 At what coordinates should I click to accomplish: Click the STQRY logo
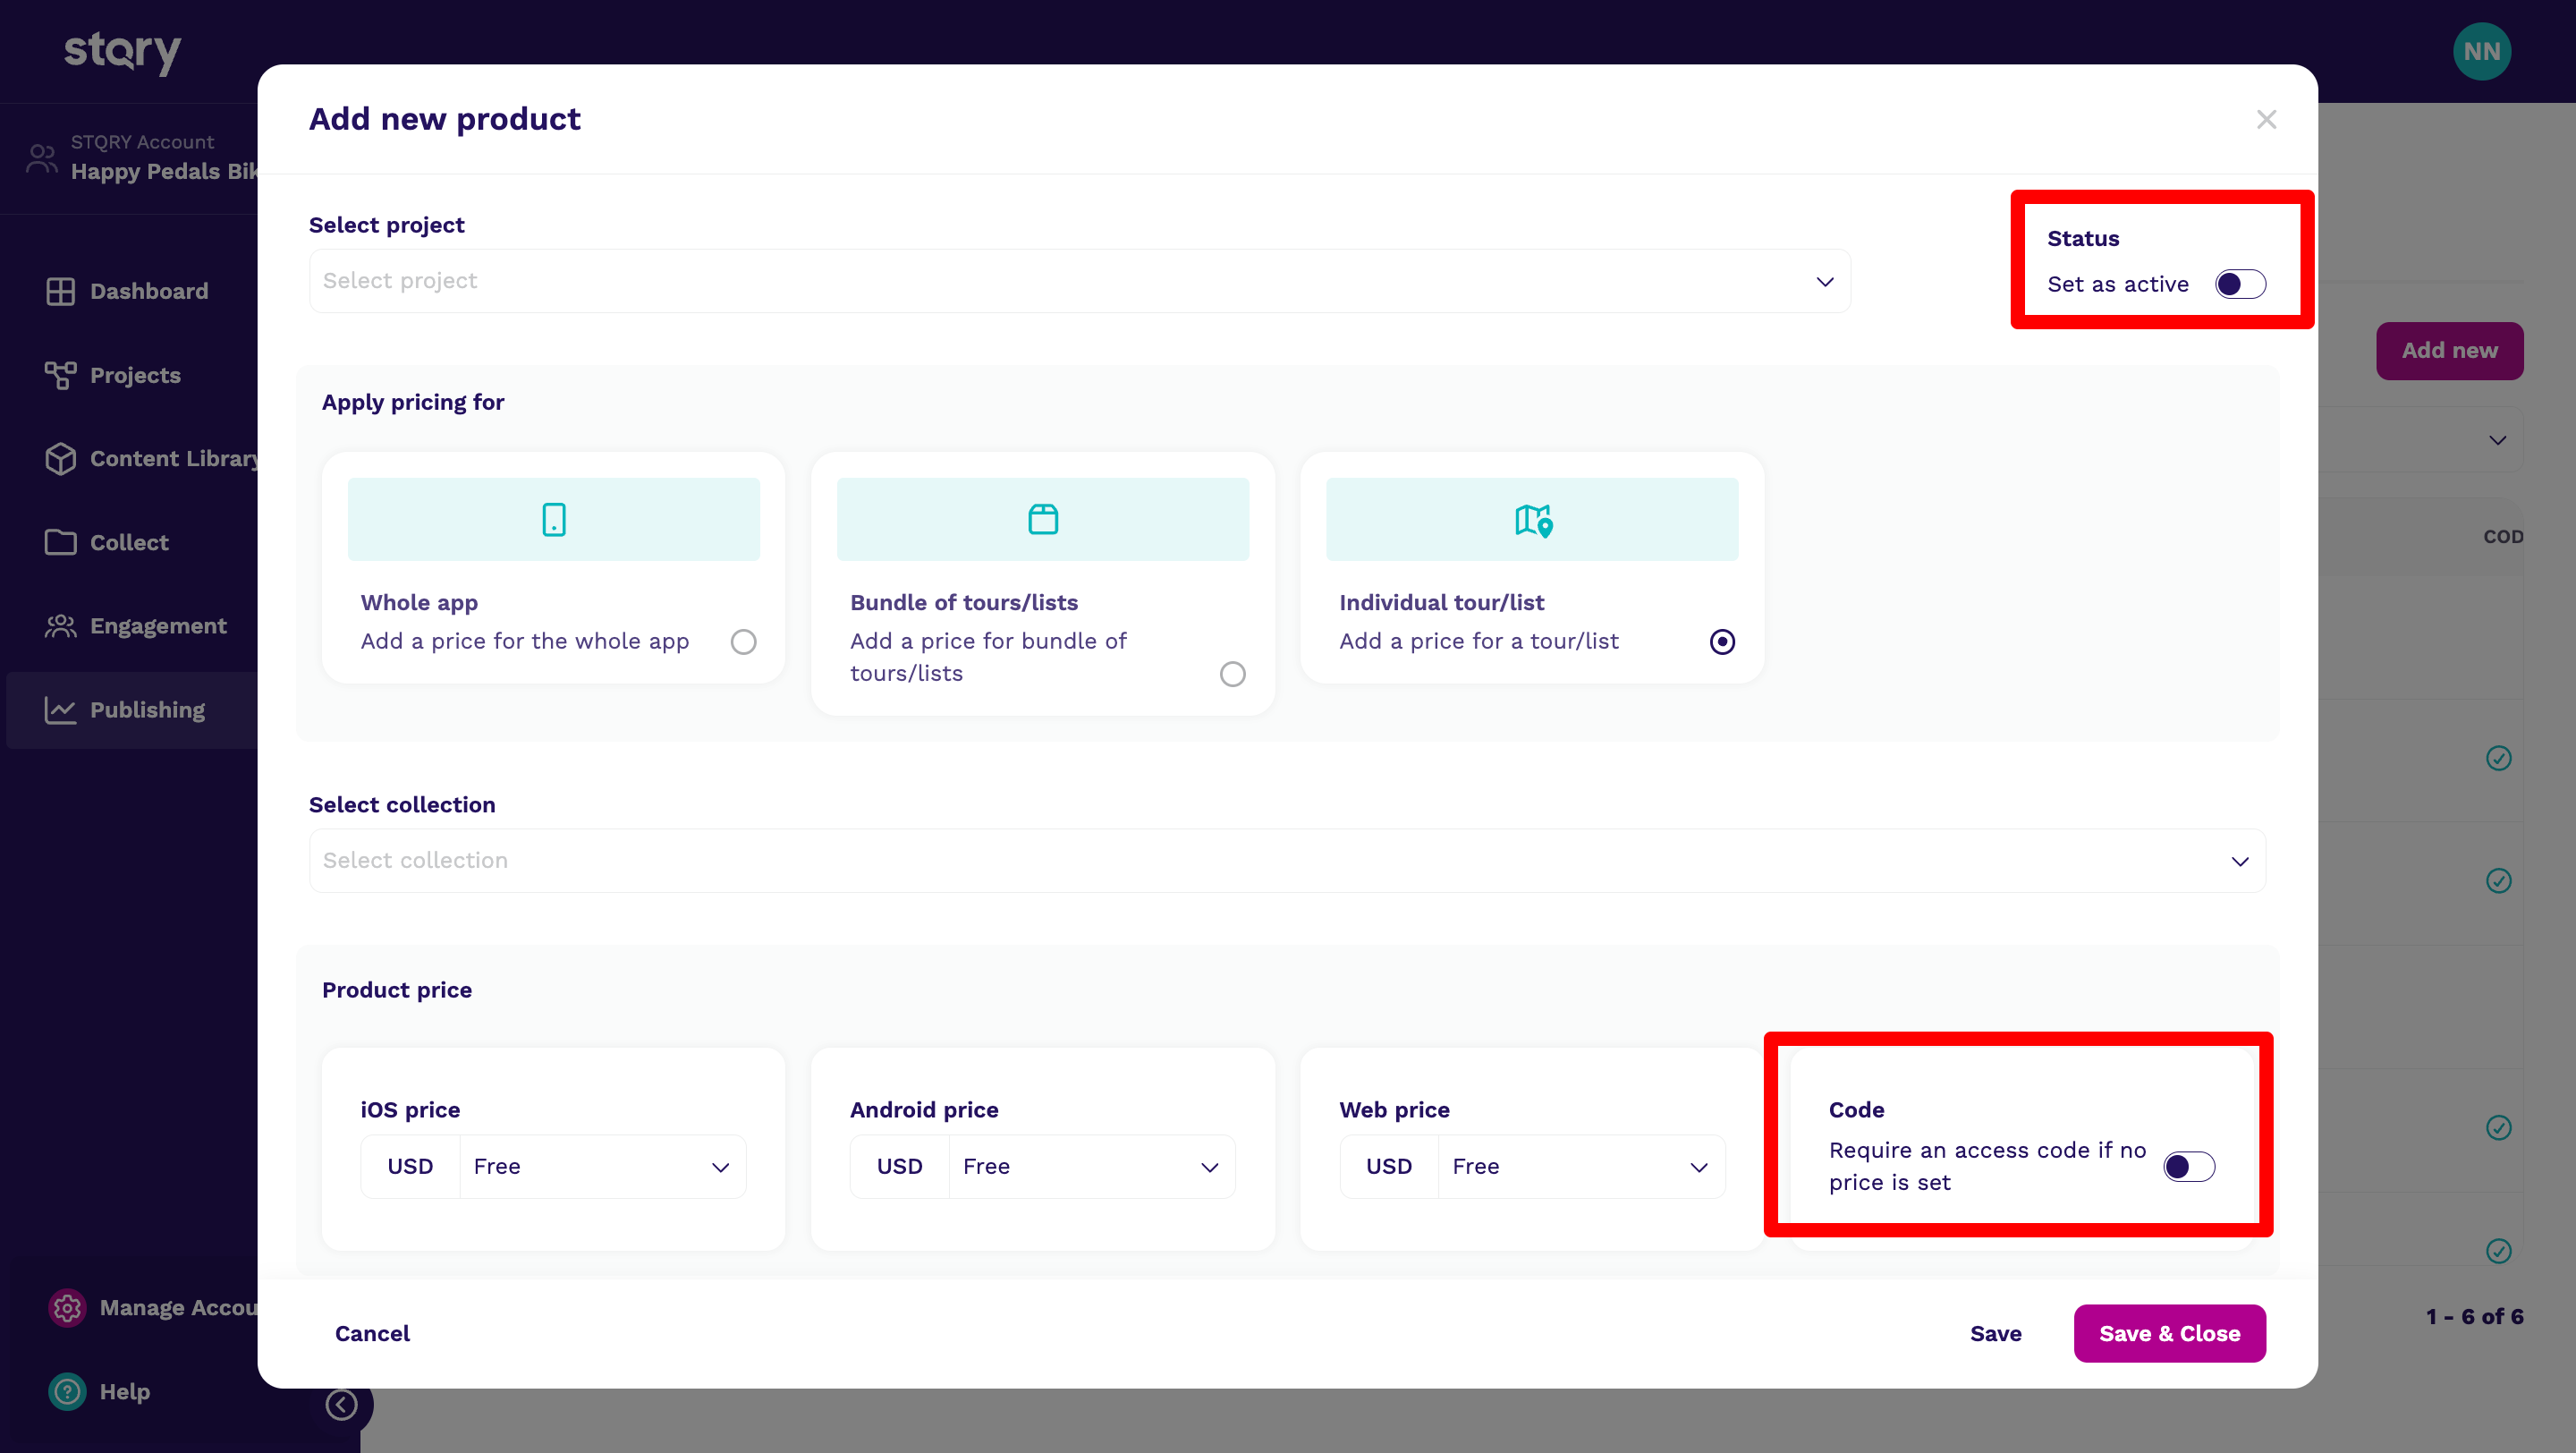point(122,51)
